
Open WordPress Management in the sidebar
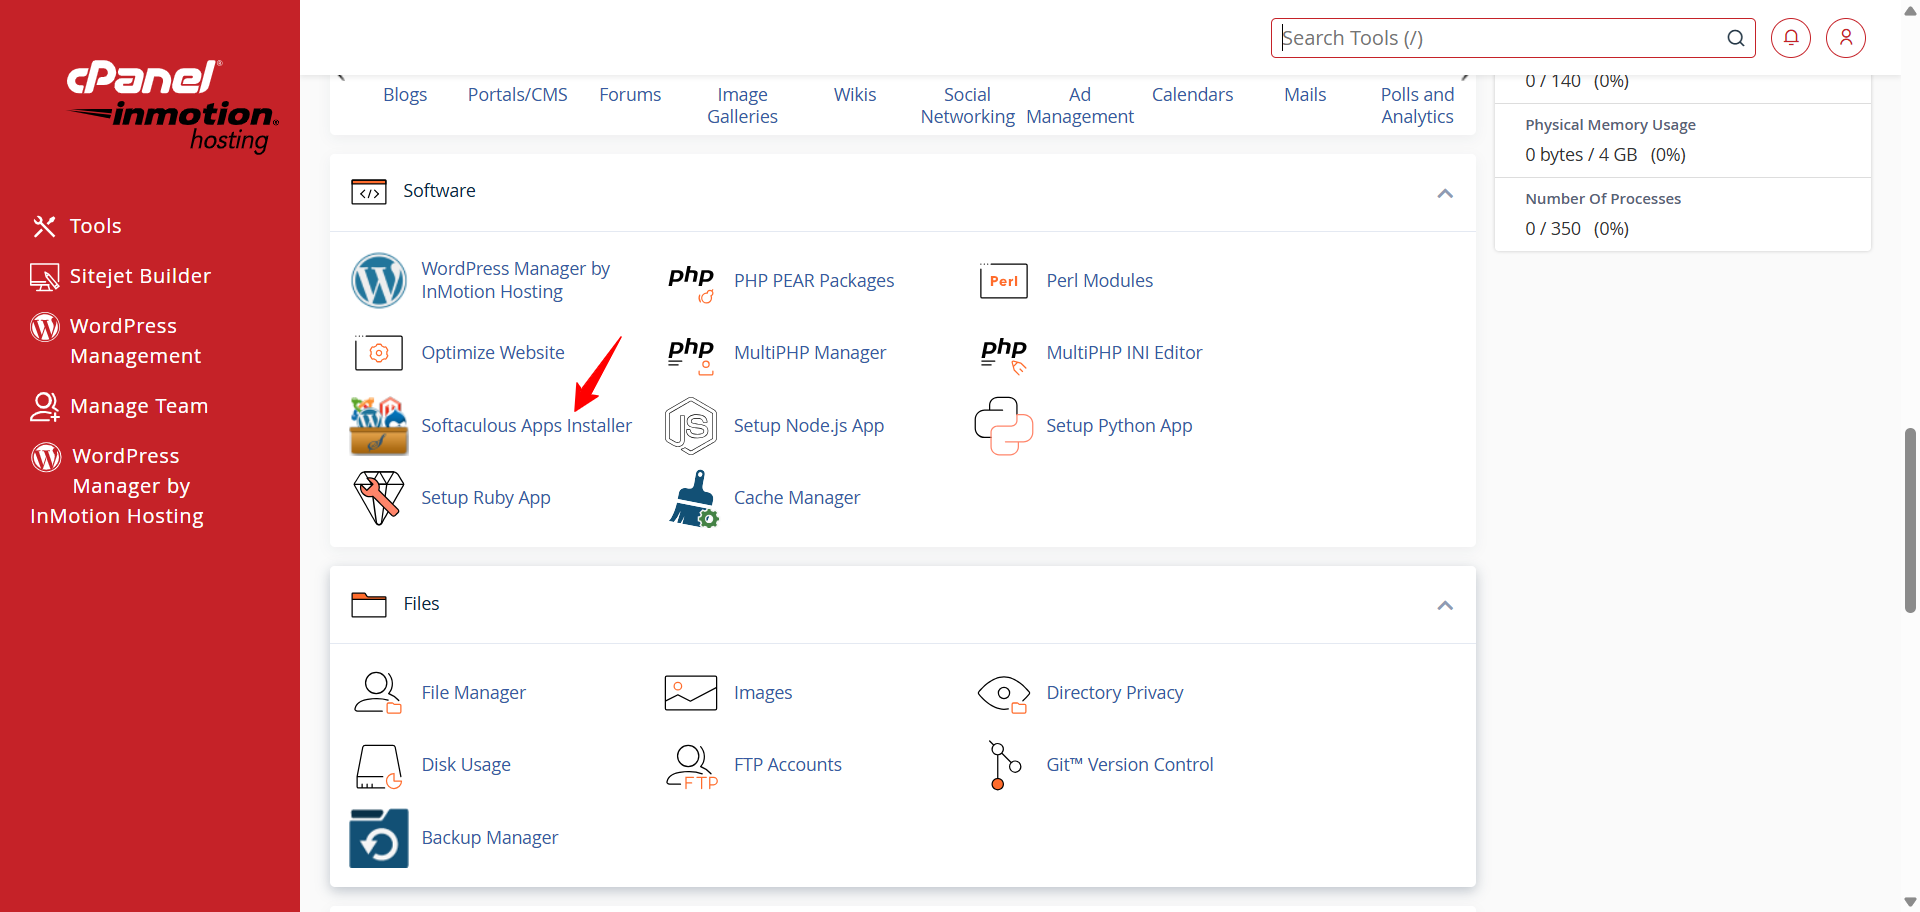pos(116,341)
